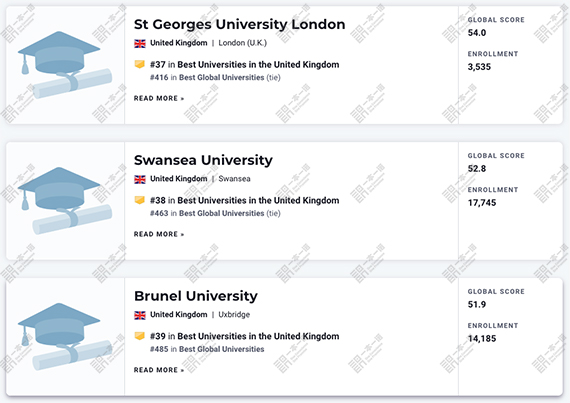Open St Georges University London title
The height and width of the screenshot is (403, 570).
coord(240,24)
